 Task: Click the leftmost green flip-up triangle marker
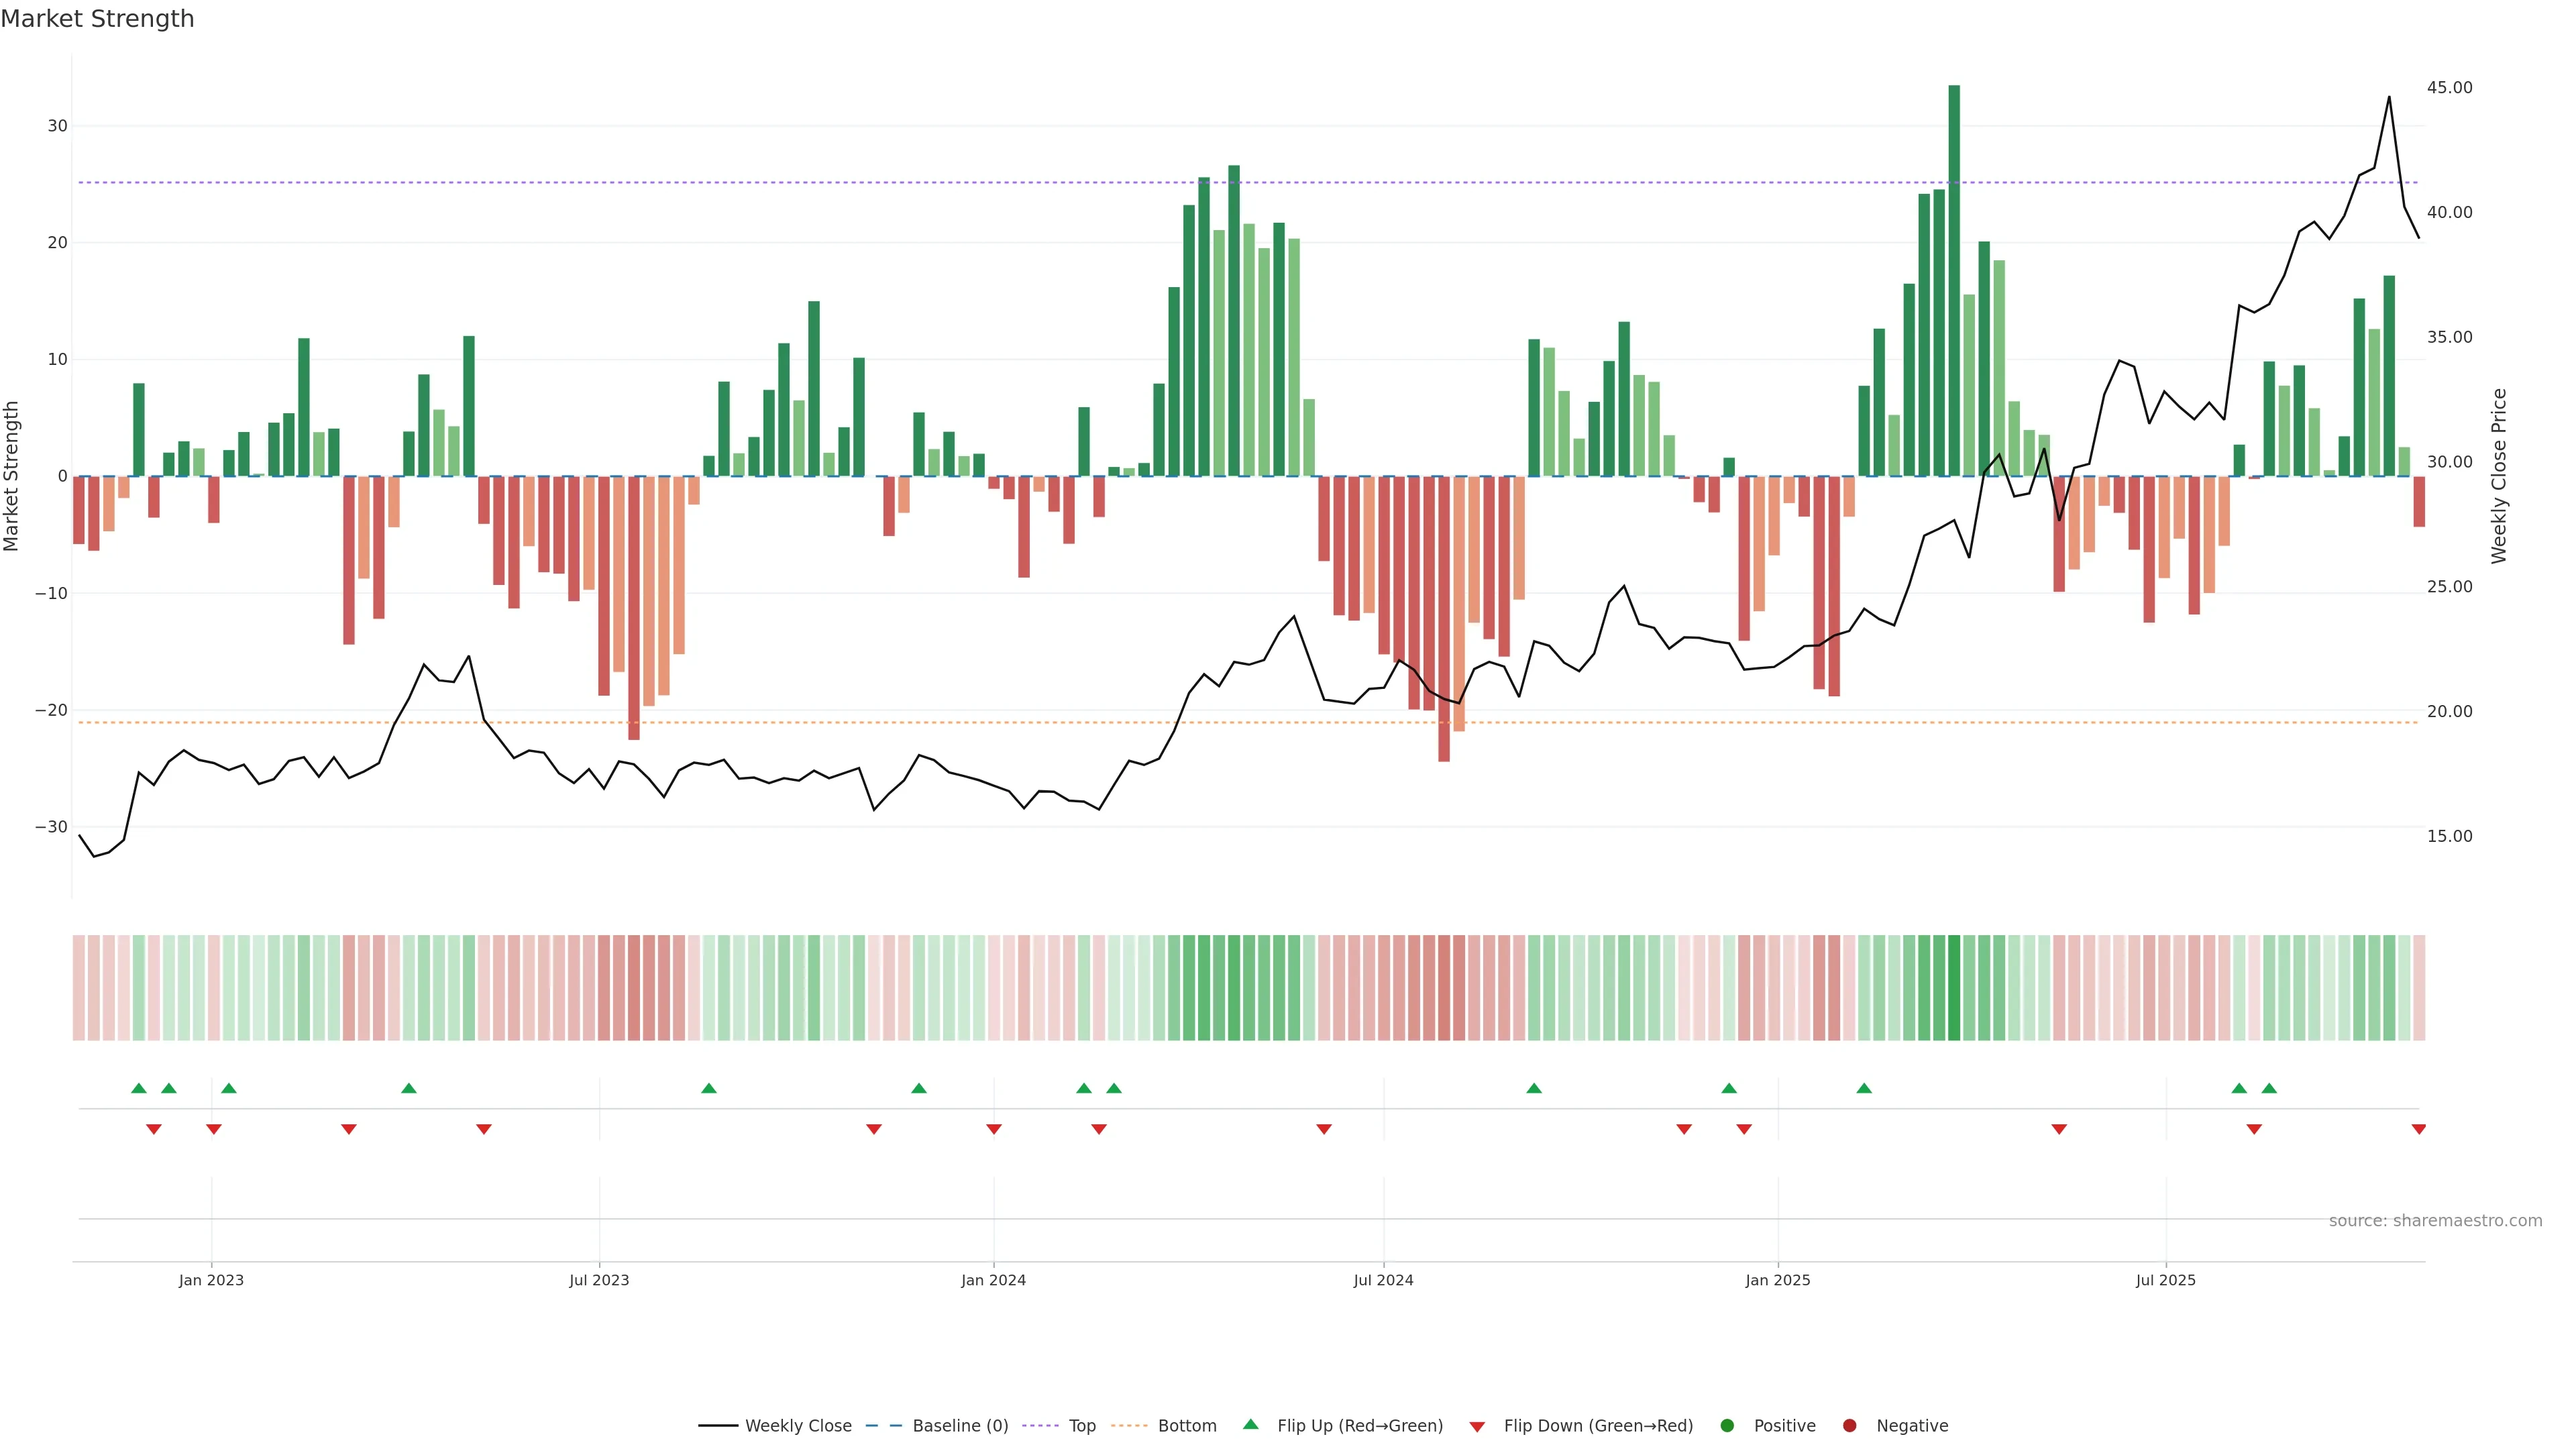(139, 1088)
